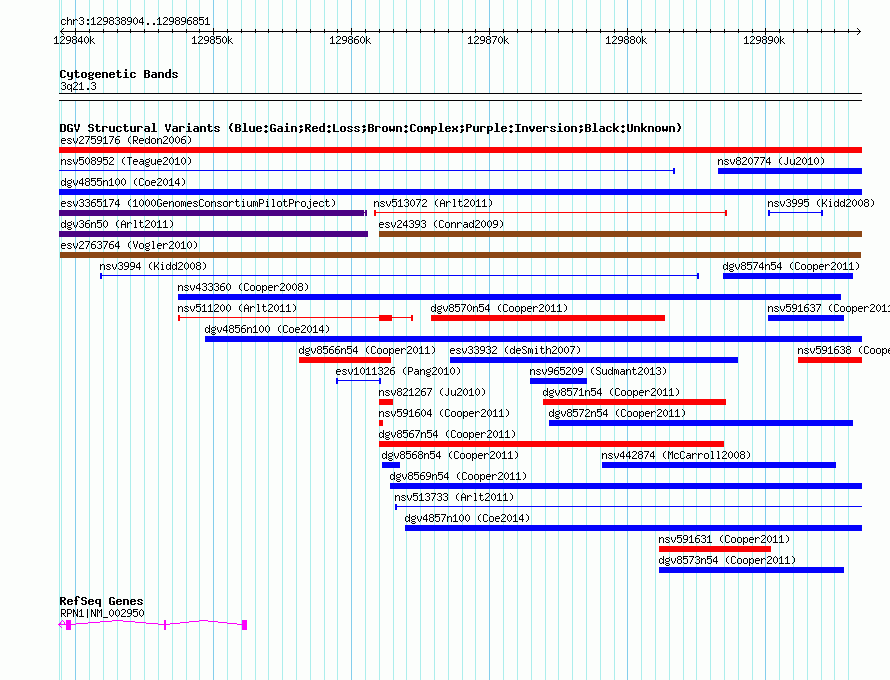Select the red dgv8570n54 loss bar
Viewport: 890px width, 680px height.
(548, 318)
